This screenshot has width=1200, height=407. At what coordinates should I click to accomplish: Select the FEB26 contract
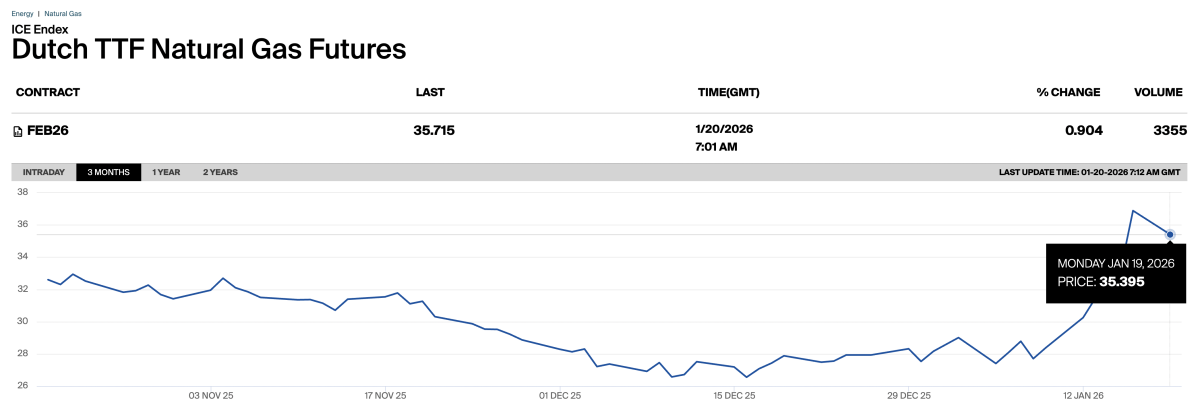47,131
